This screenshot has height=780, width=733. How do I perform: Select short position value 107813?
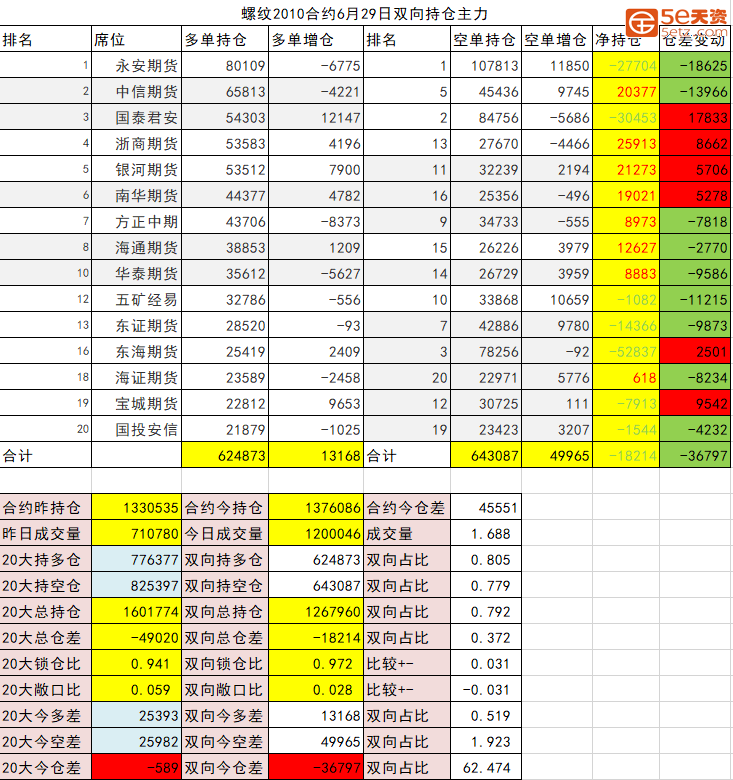(485, 65)
